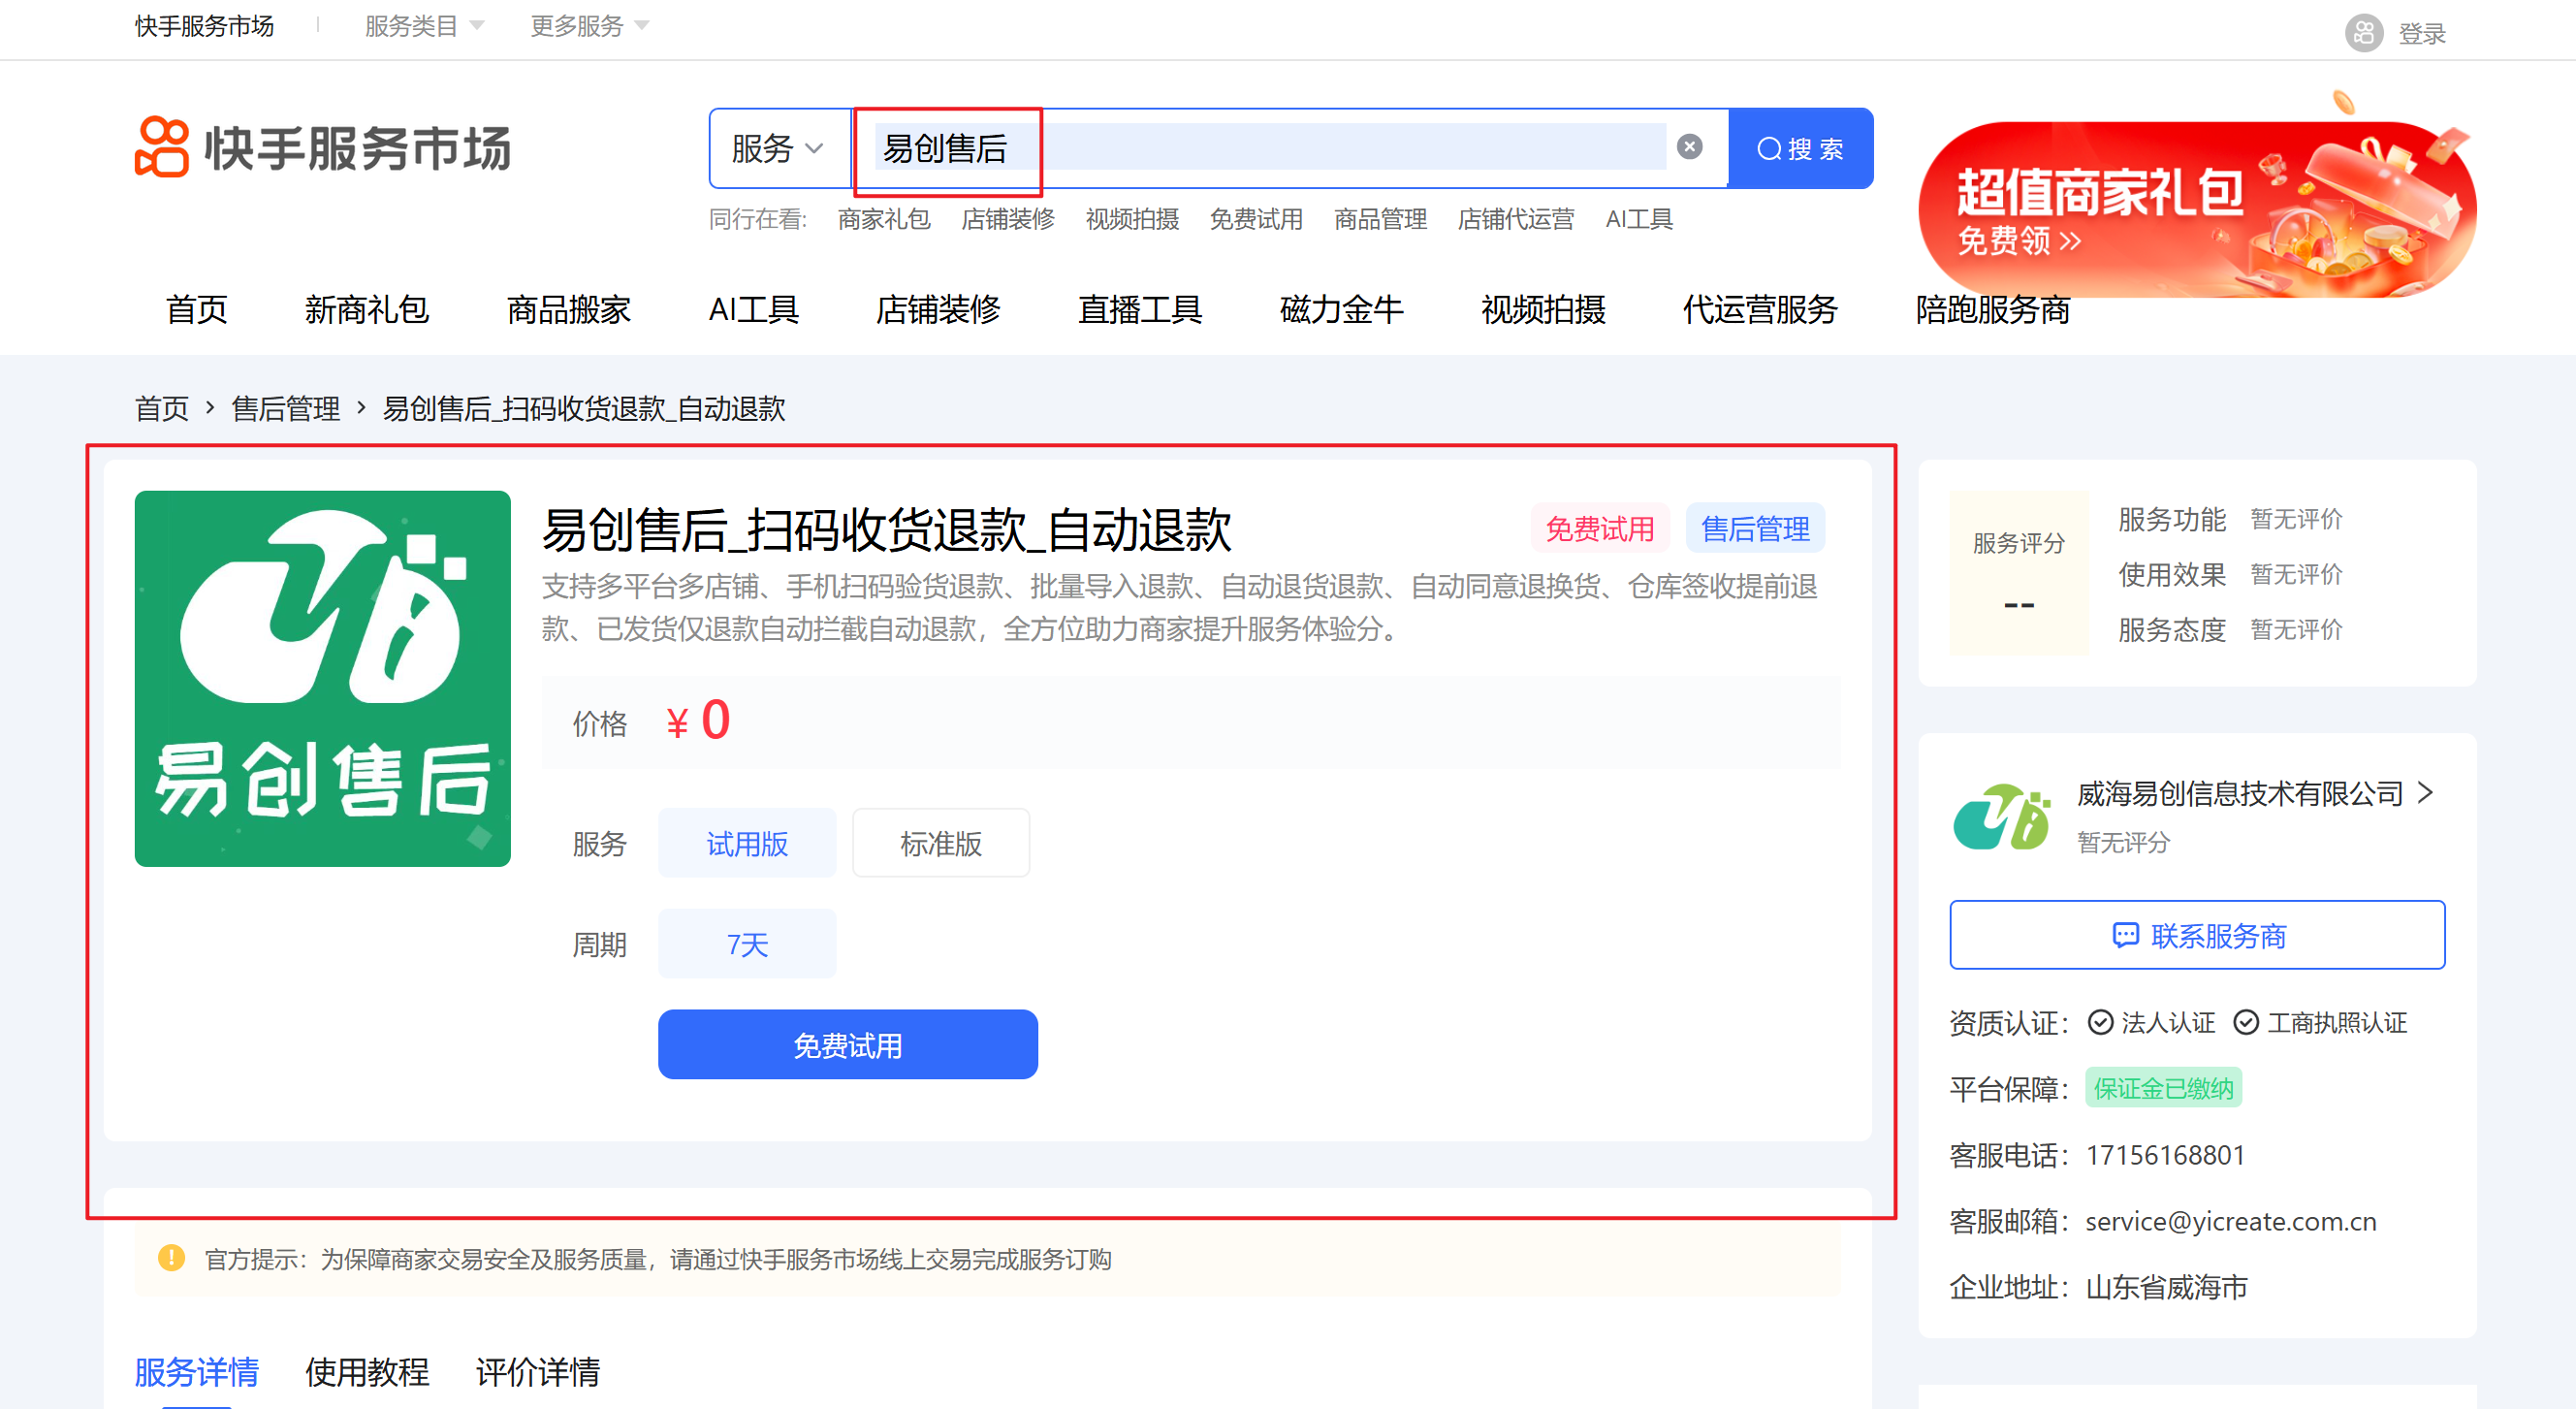
Task: Expand the 更多服务 menu
Action: [589, 26]
